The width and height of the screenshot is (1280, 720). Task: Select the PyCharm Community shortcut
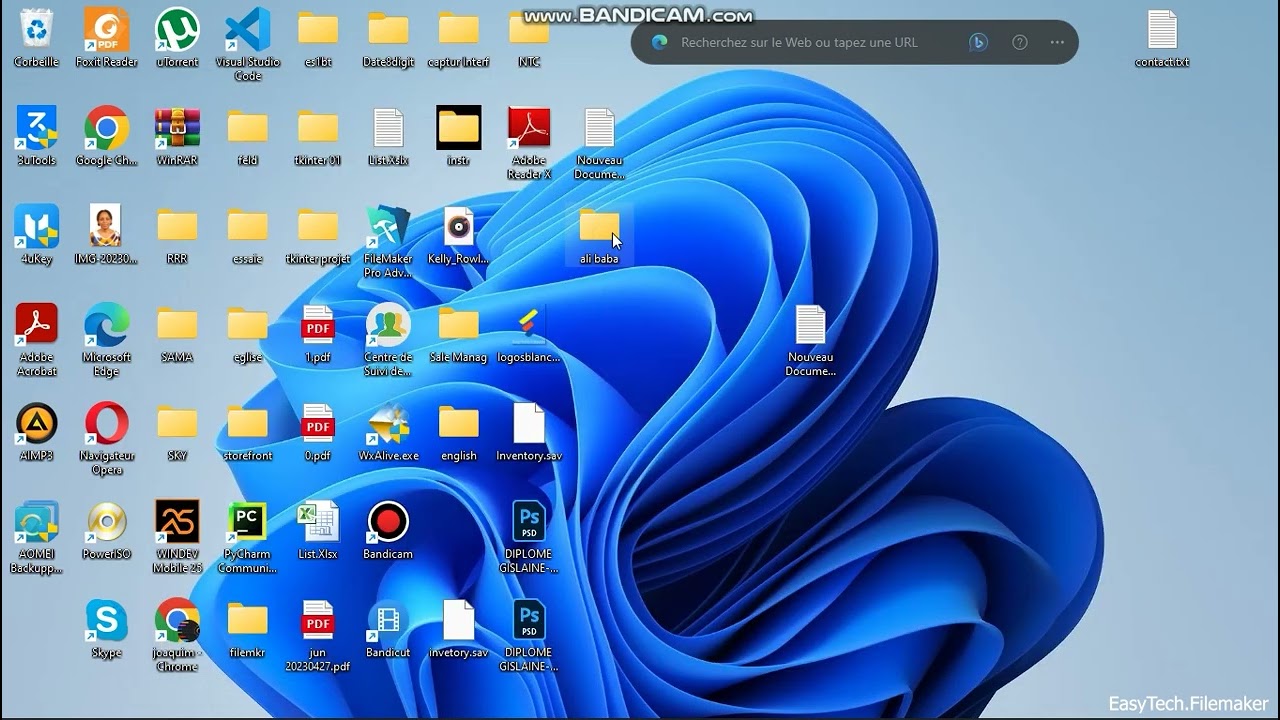(x=247, y=522)
